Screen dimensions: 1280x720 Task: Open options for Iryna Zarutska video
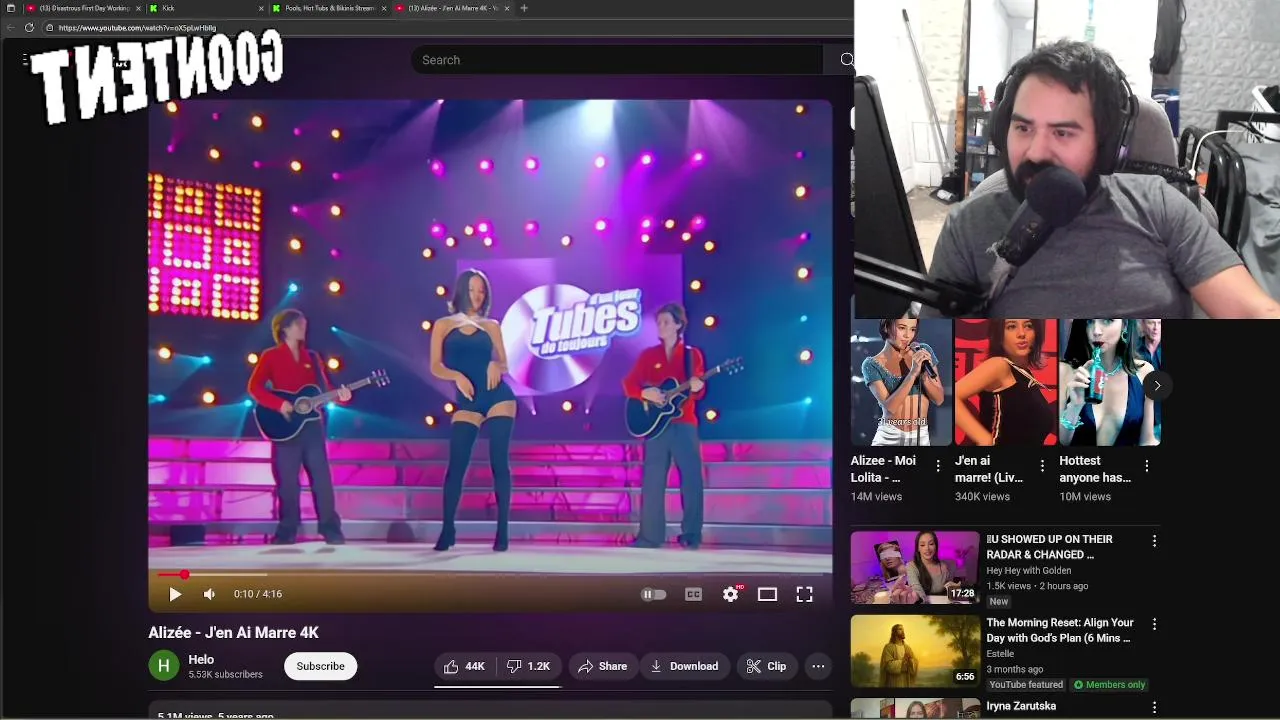coord(1154,707)
